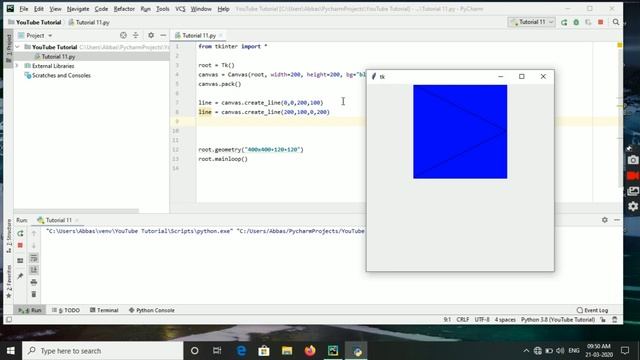Open the File menu
The width and height of the screenshot is (640, 360).
pos(24,9)
